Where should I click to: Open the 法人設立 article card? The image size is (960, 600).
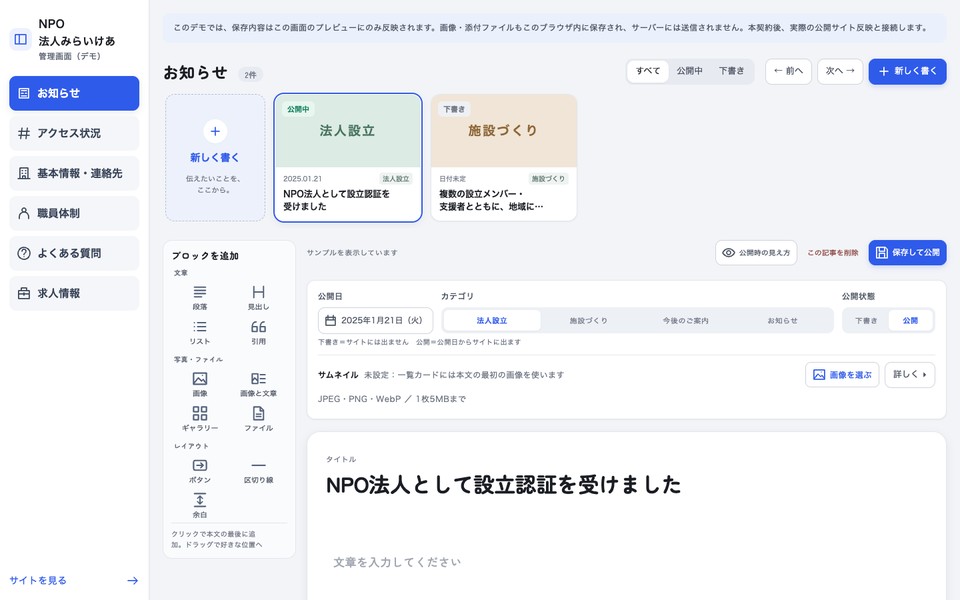pos(348,157)
